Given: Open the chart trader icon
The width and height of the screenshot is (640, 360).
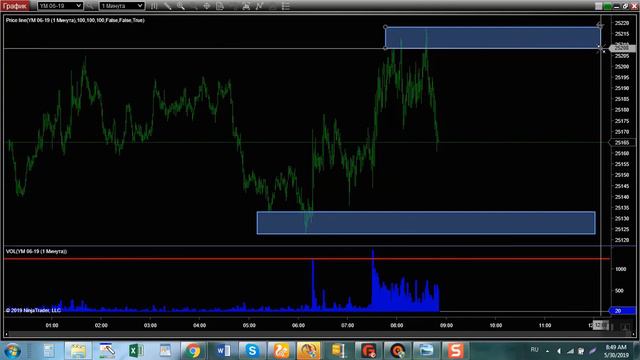Looking at the screenshot, I should pyautogui.click(x=246, y=6).
